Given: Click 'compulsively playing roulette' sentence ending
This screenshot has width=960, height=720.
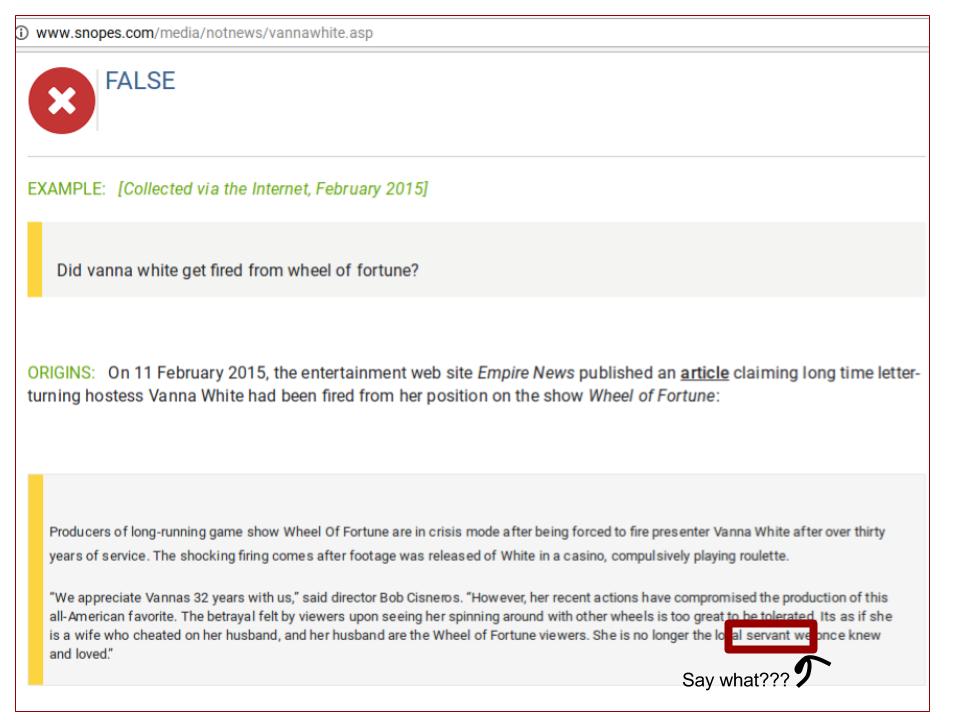Looking at the screenshot, I should click(x=700, y=556).
